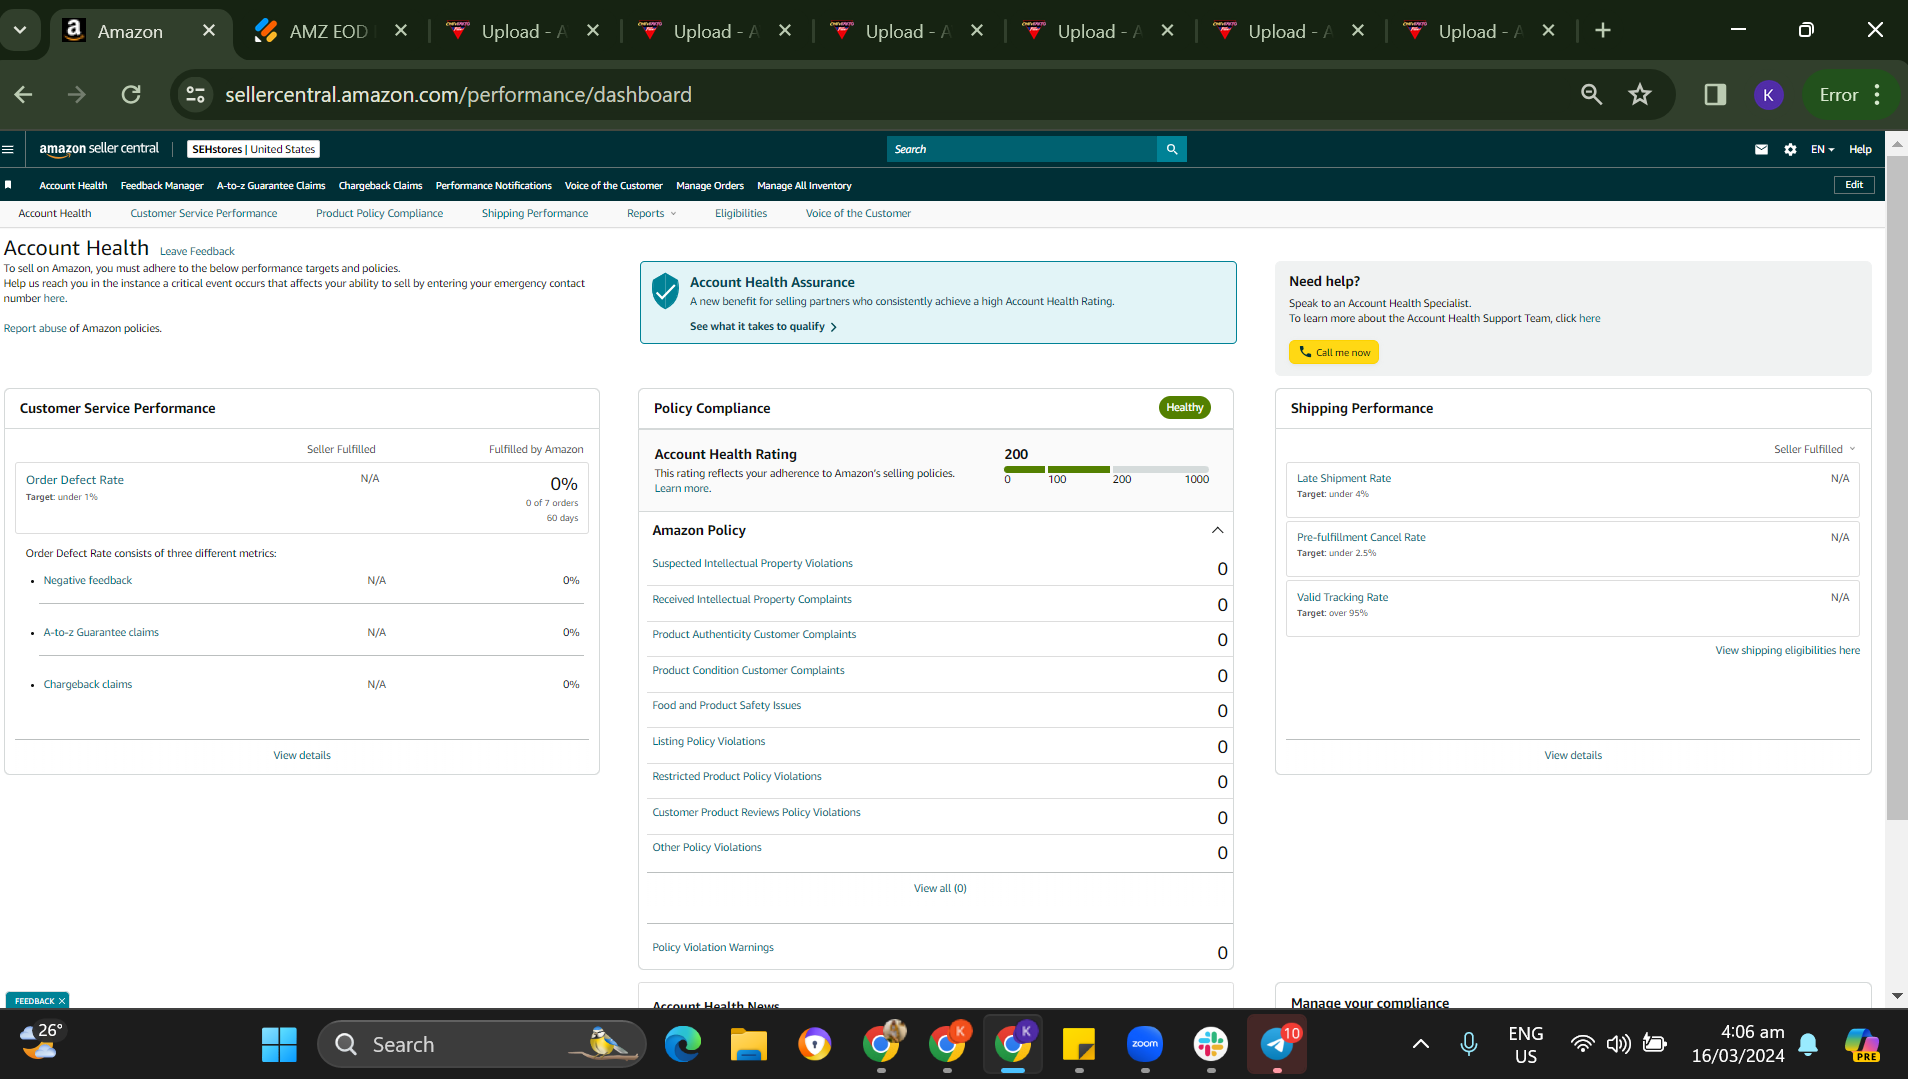
Task: Open the Chrome side panel icon
Action: [x=1715, y=95]
